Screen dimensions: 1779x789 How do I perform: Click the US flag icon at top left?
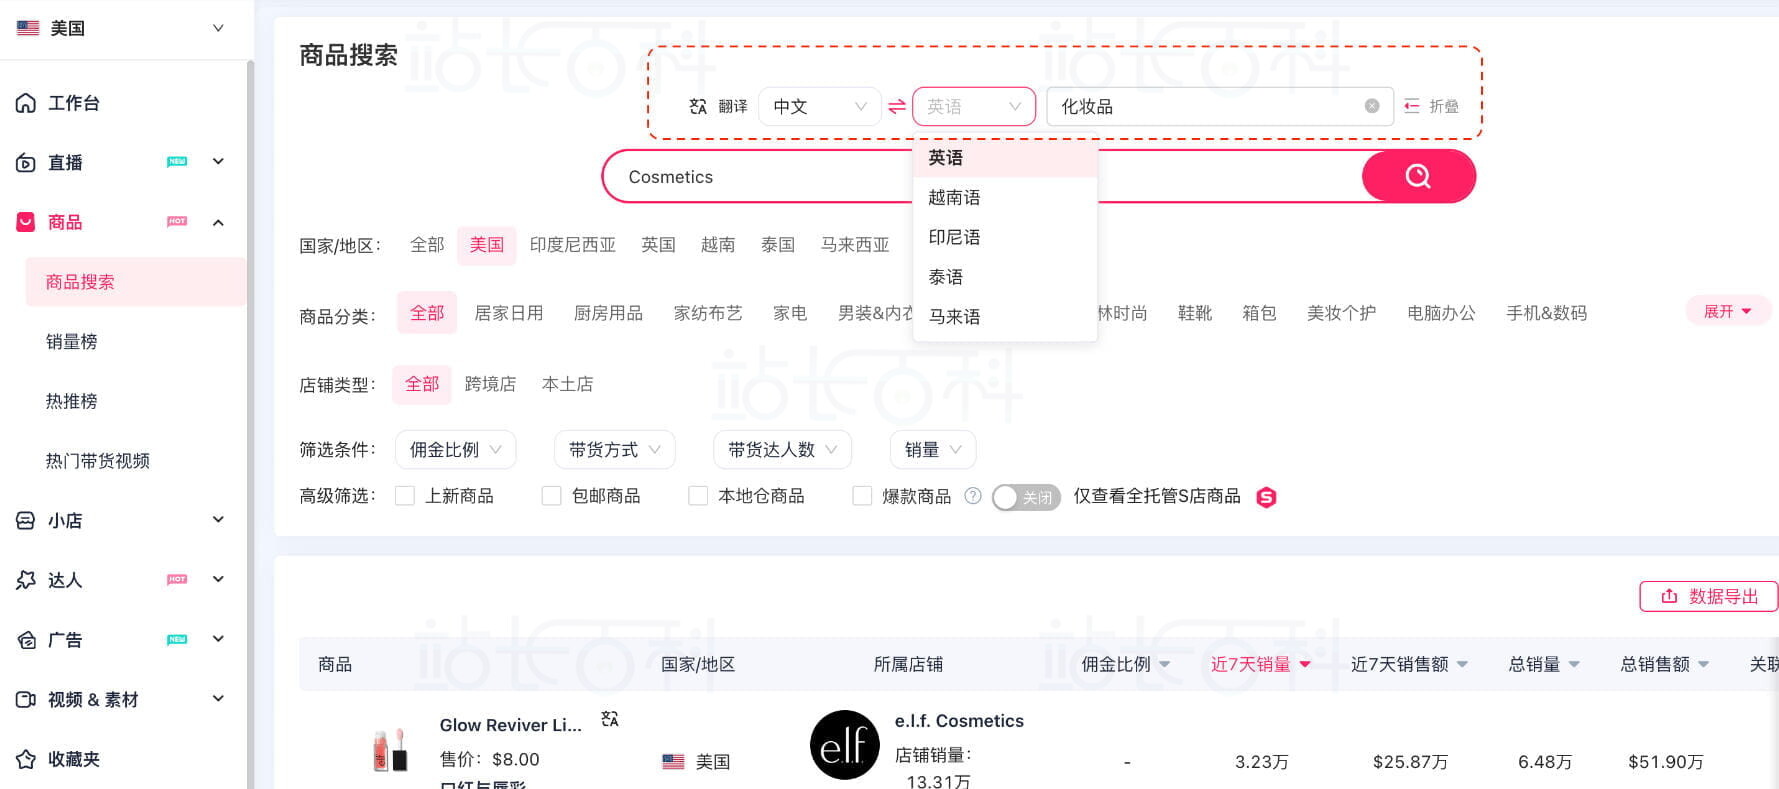tap(28, 28)
